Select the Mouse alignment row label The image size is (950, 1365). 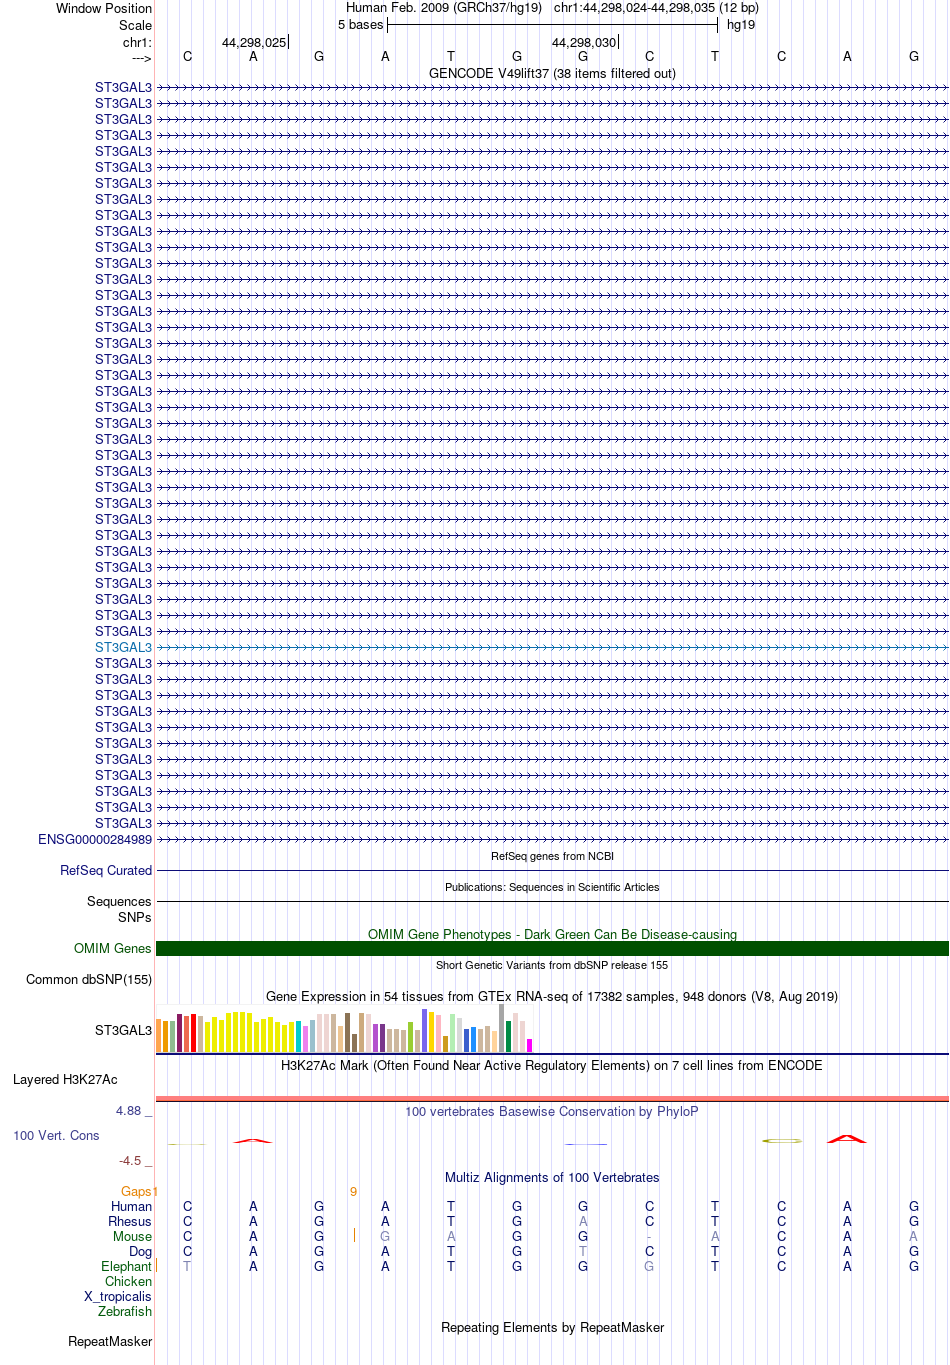click(x=132, y=1236)
